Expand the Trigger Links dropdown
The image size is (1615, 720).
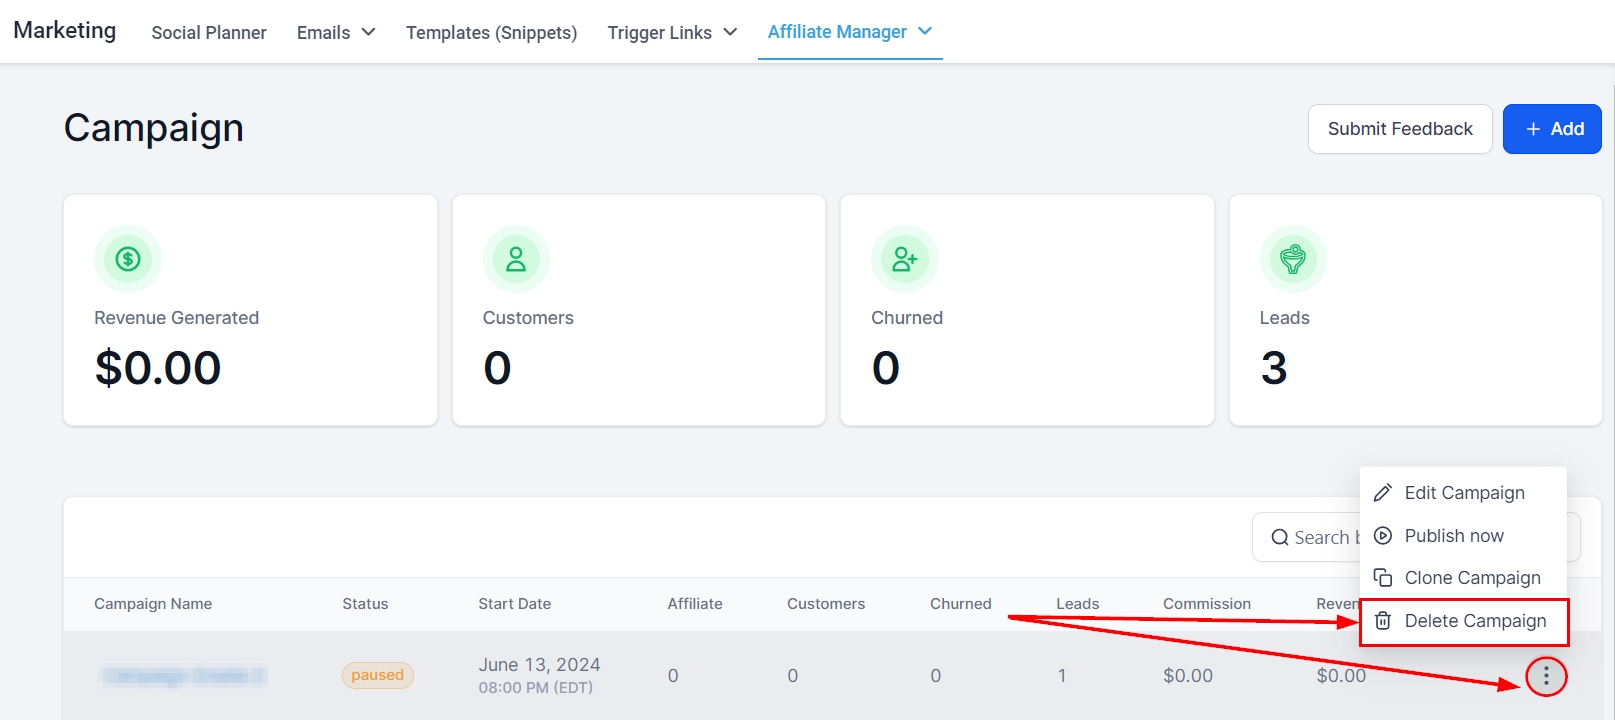672,33
